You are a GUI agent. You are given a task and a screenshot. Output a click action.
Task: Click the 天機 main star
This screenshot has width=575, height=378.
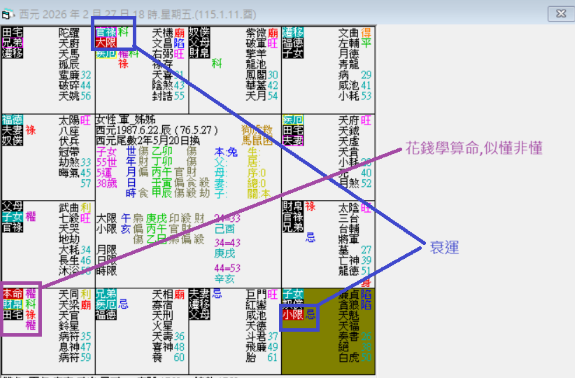pyautogui.click(x=162, y=33)
